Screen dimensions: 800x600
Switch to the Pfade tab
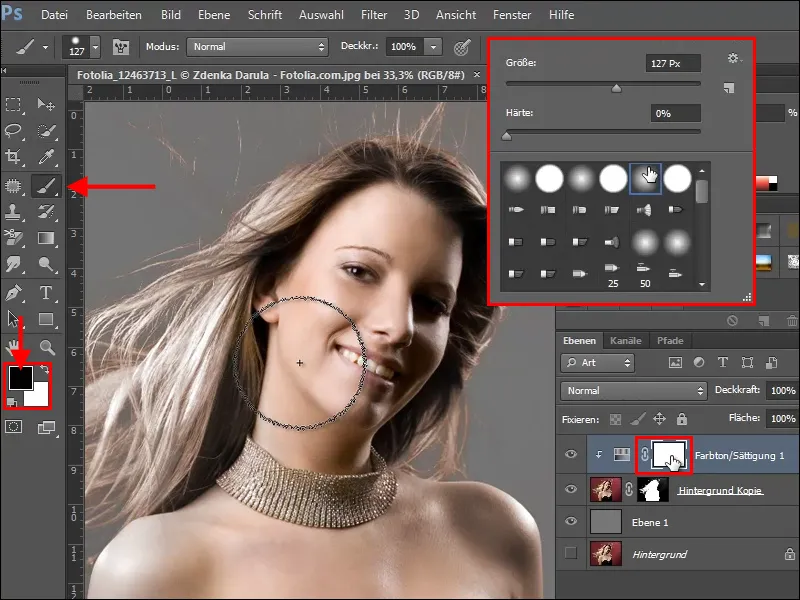click(670, 340)
